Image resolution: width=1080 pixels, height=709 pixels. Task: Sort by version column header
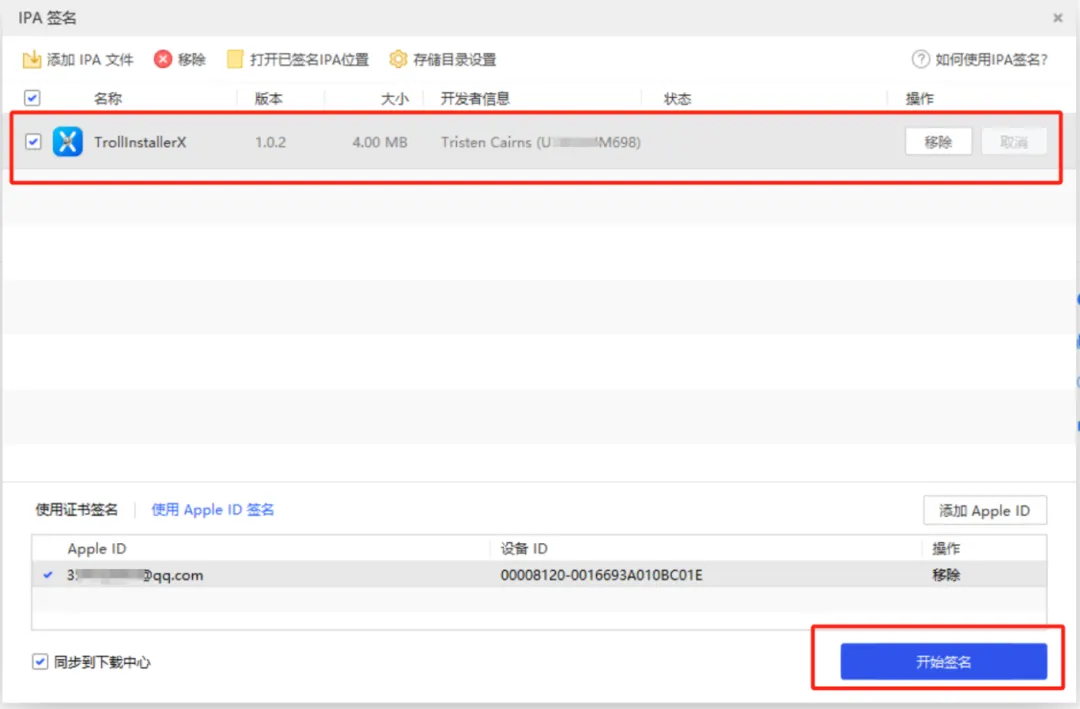point(269,99)
